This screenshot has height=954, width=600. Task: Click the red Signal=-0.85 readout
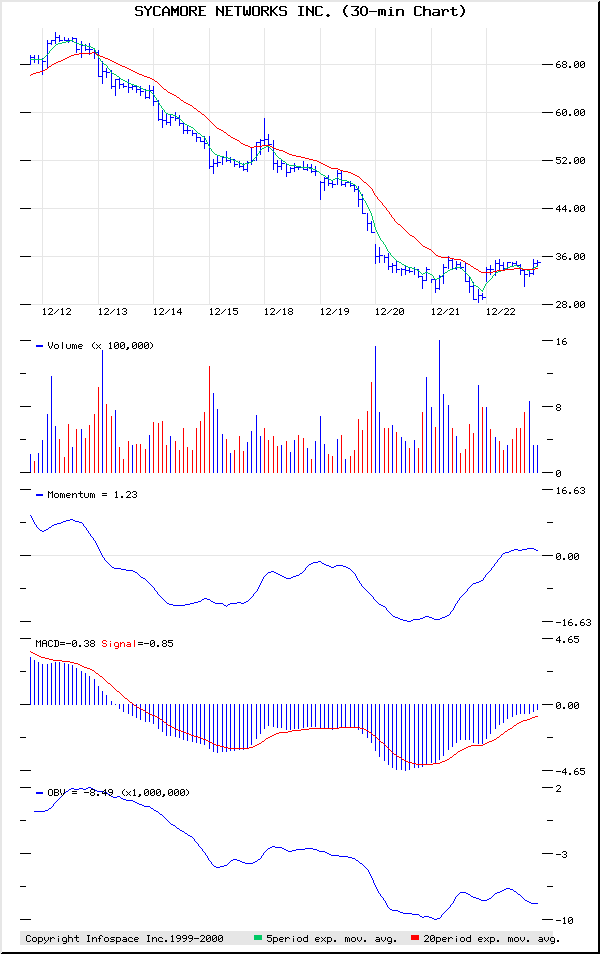pyautogui.click(x=138, y=644)
